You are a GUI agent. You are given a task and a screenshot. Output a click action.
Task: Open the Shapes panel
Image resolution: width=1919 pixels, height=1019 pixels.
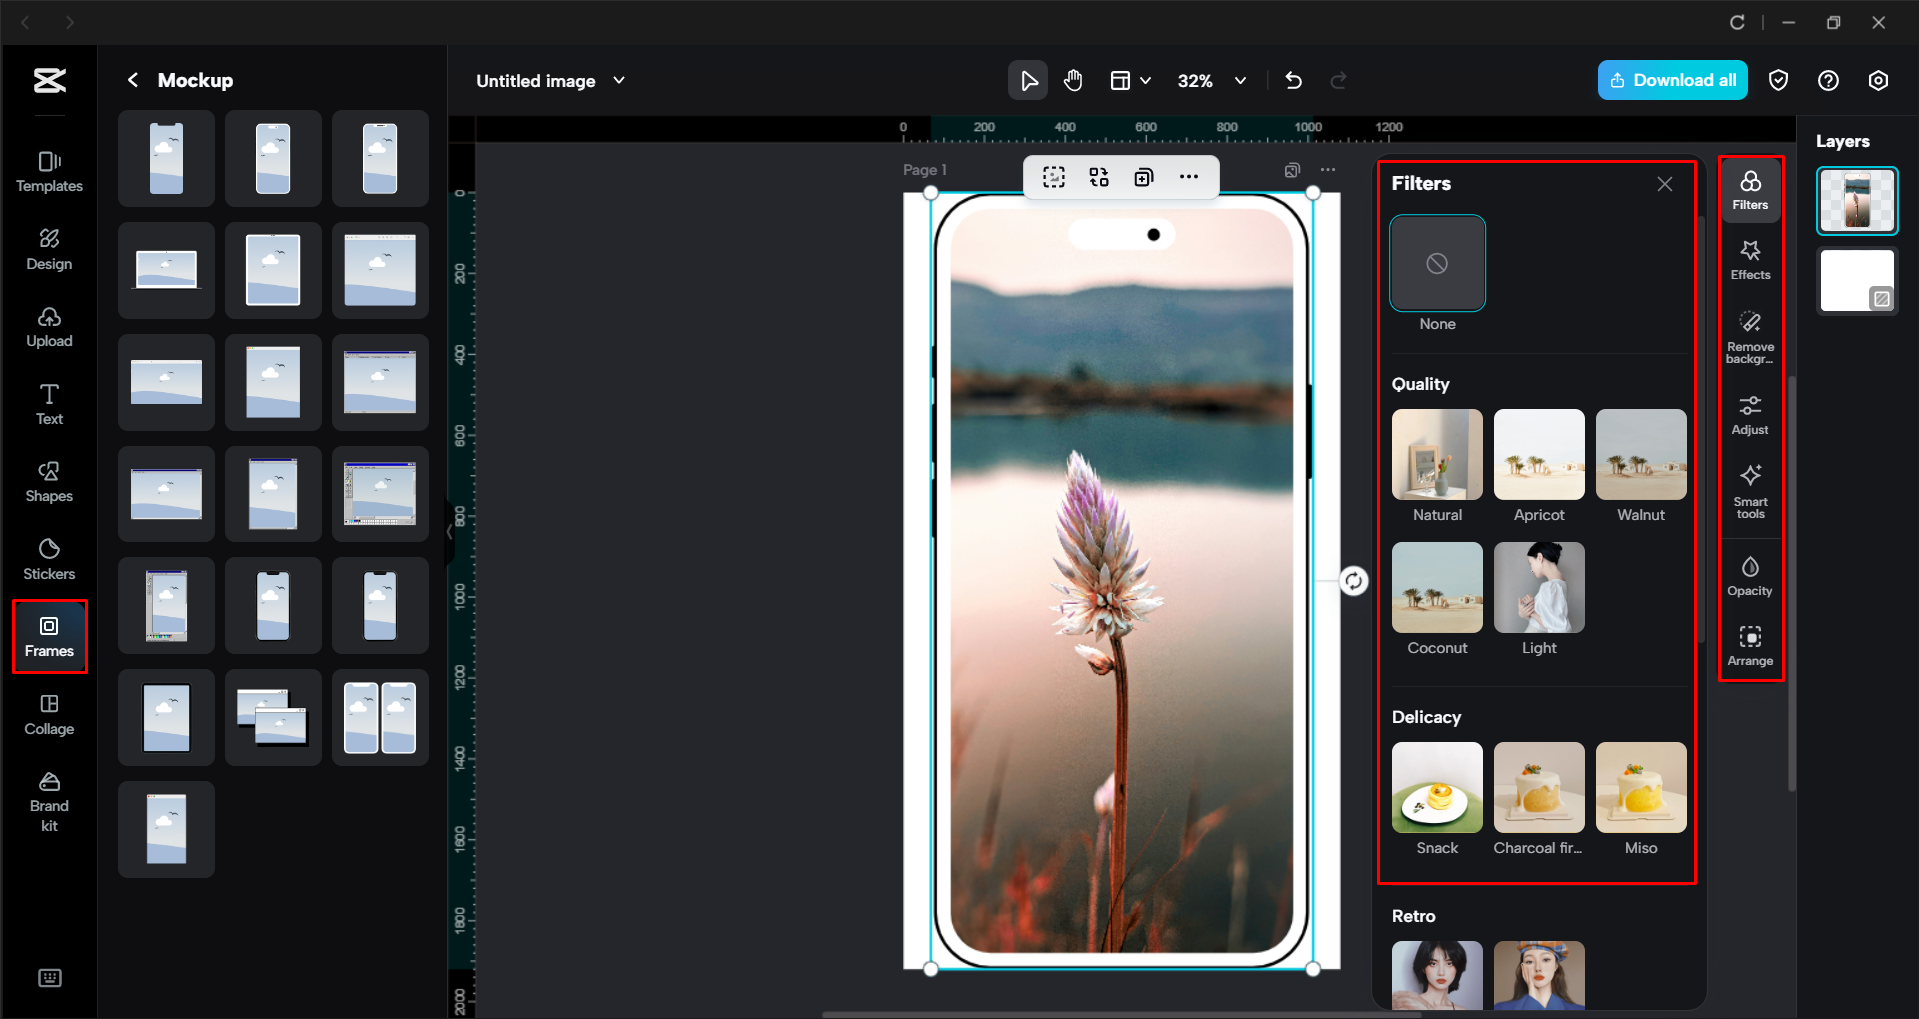point(48,481)
